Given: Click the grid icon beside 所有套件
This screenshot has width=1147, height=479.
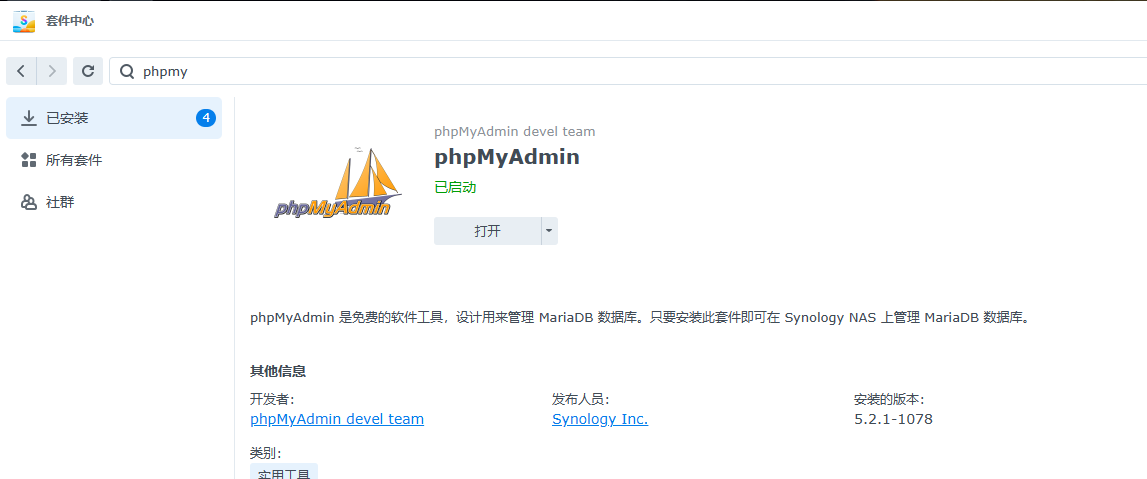Looking at the screenshot, I should [29, 160].
